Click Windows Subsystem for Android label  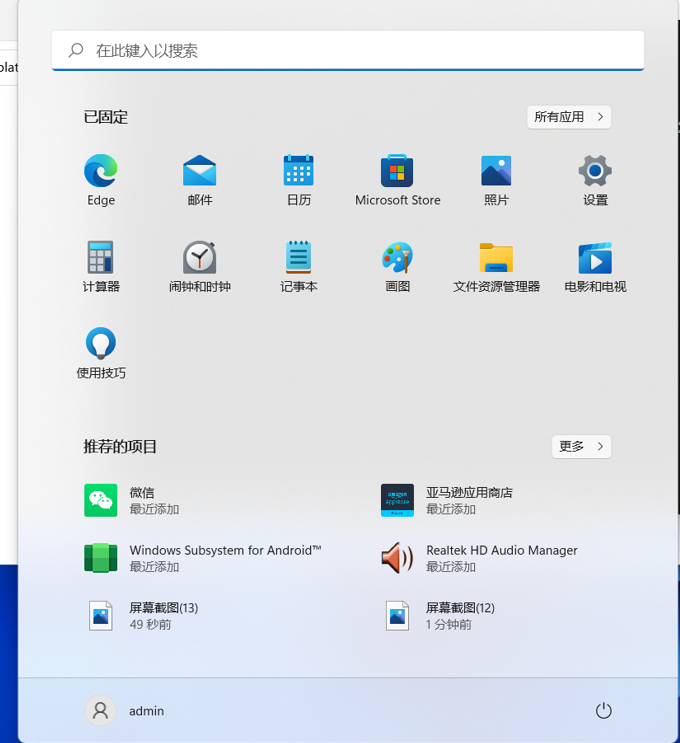(x=226, y=550)
